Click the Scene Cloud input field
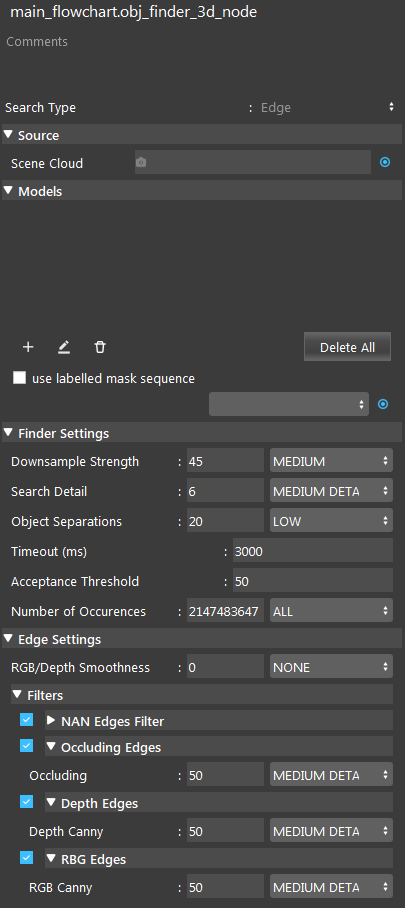Image resolution: width=405 pixels, height=908 pixels. (x=253, y=163)
